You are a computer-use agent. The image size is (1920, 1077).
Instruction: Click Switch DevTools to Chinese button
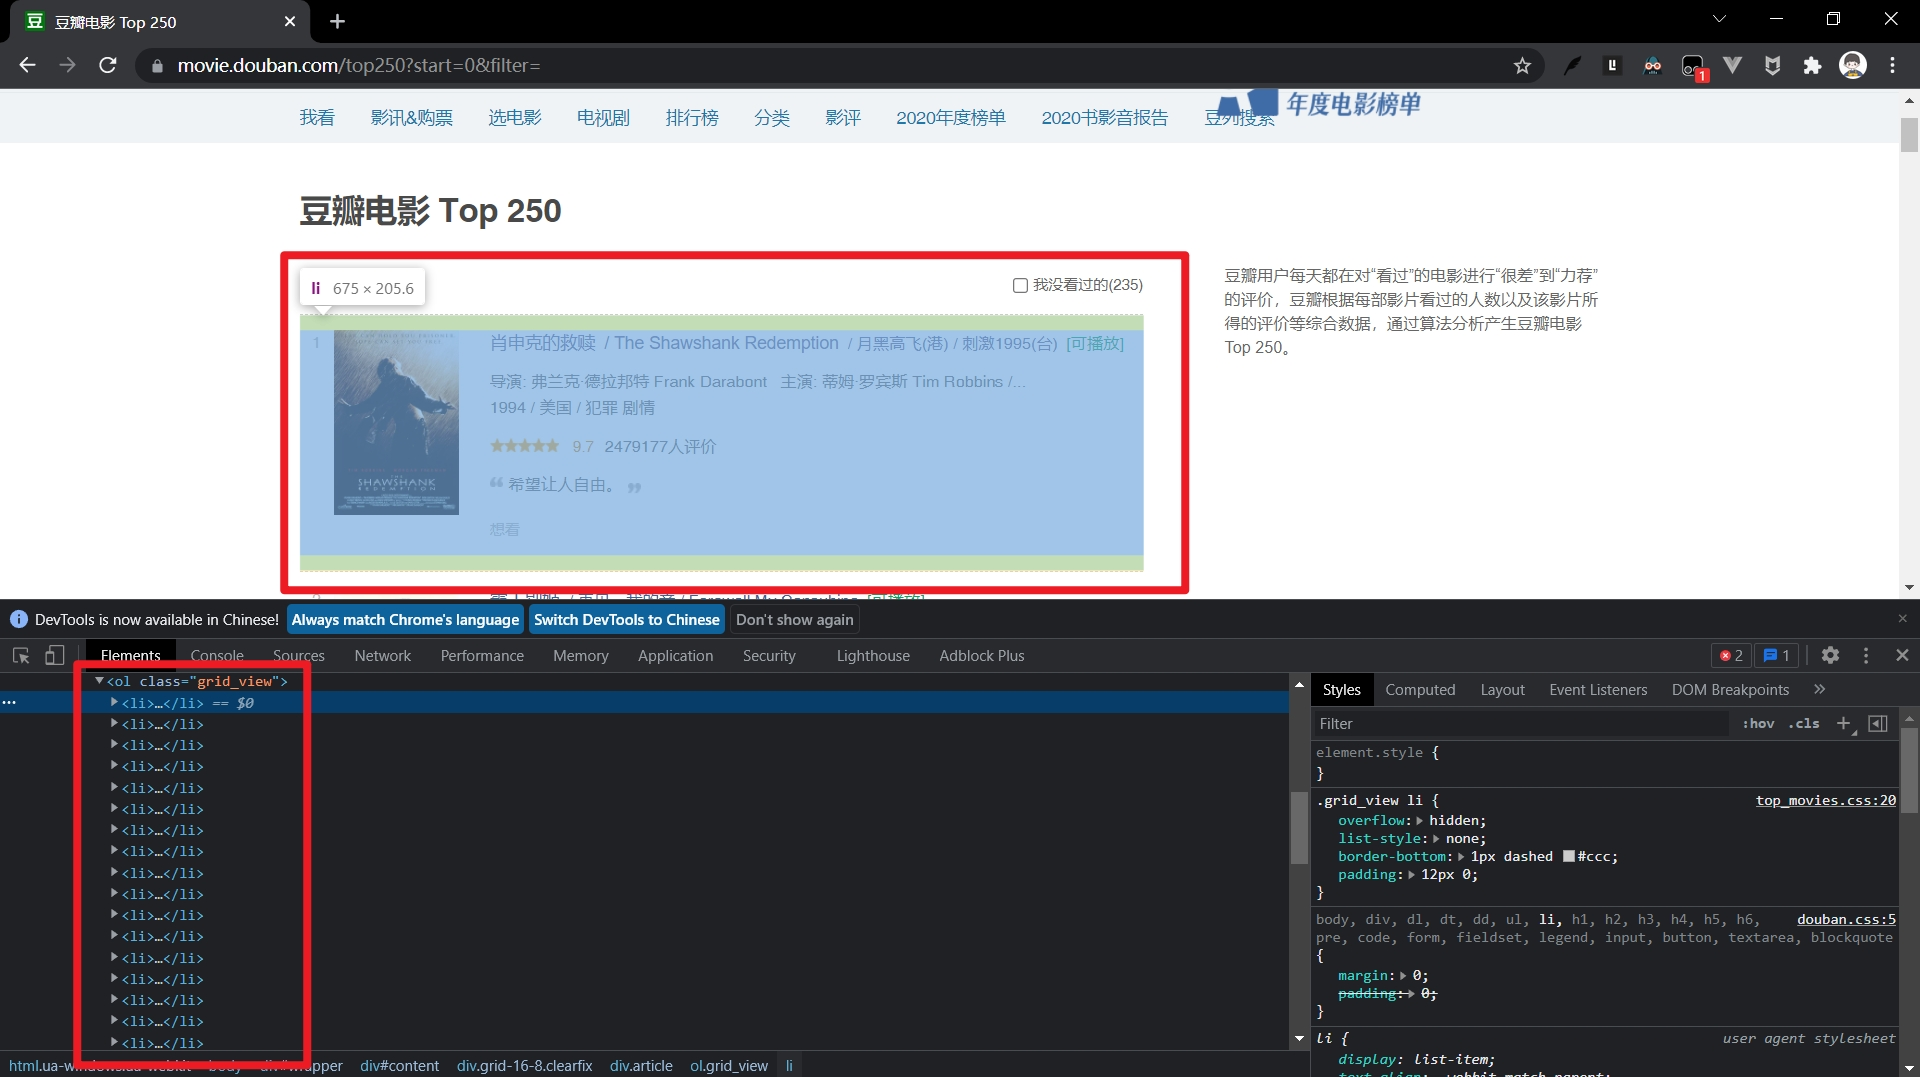(x=627, y=619)
